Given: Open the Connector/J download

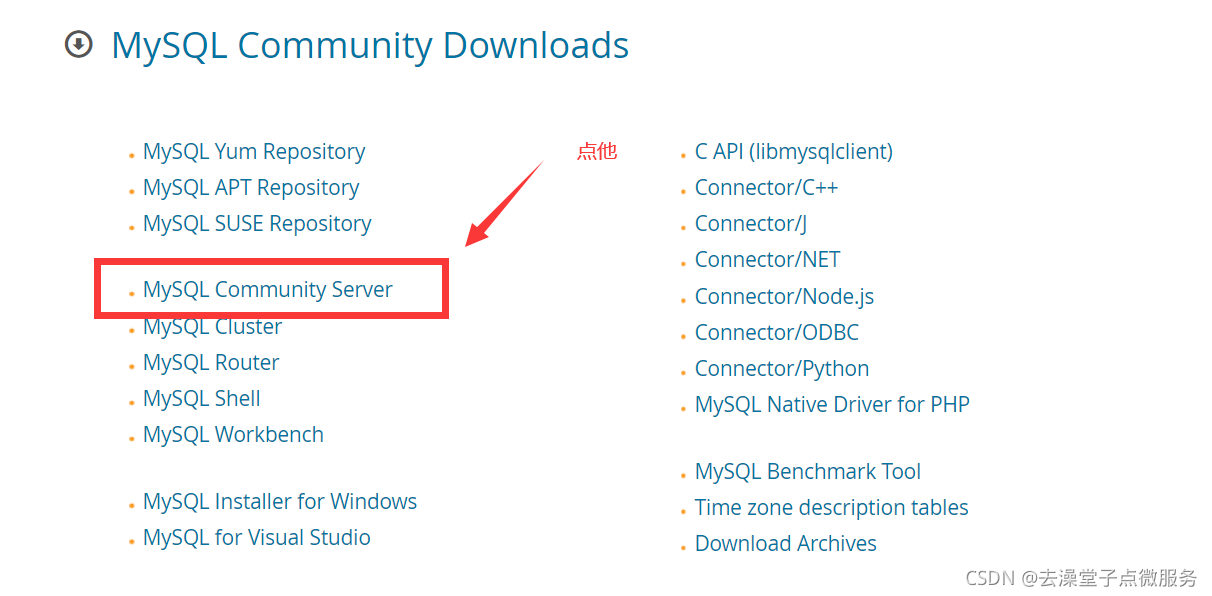Looking at the screenshot, I should point(751,224).
